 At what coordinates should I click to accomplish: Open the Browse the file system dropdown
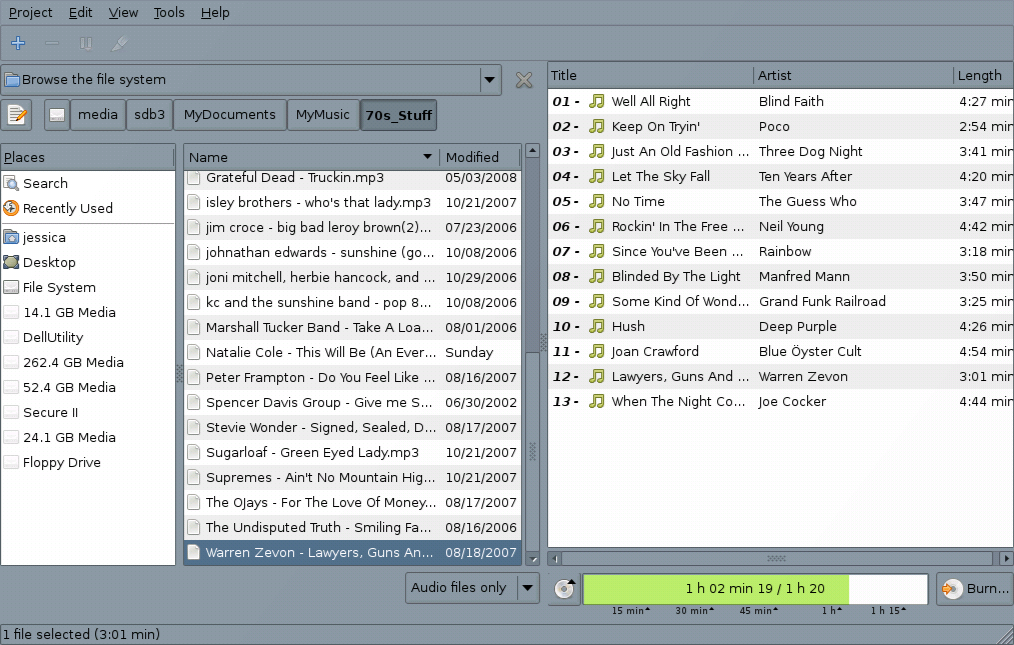[x=490, y=80]
